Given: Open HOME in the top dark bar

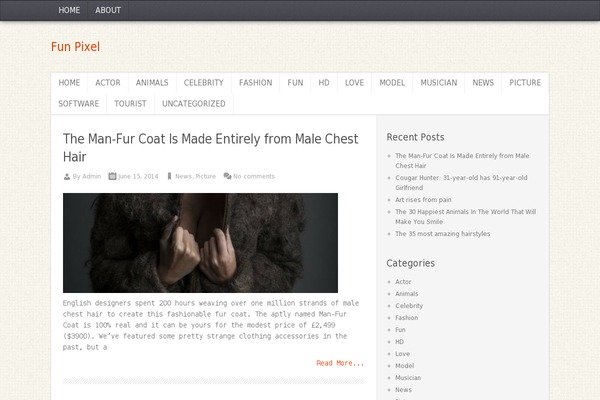Looking at the screenshot, I should pos(69,10).
